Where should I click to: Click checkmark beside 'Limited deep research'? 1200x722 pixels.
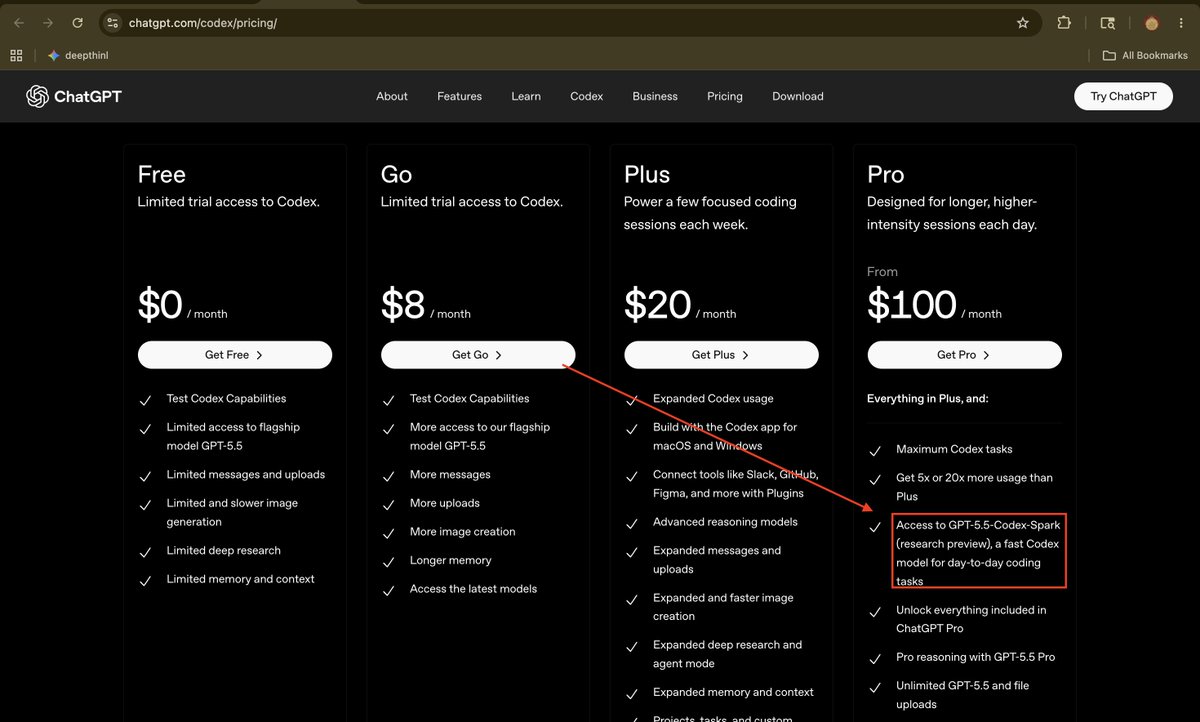pos(145,552)
